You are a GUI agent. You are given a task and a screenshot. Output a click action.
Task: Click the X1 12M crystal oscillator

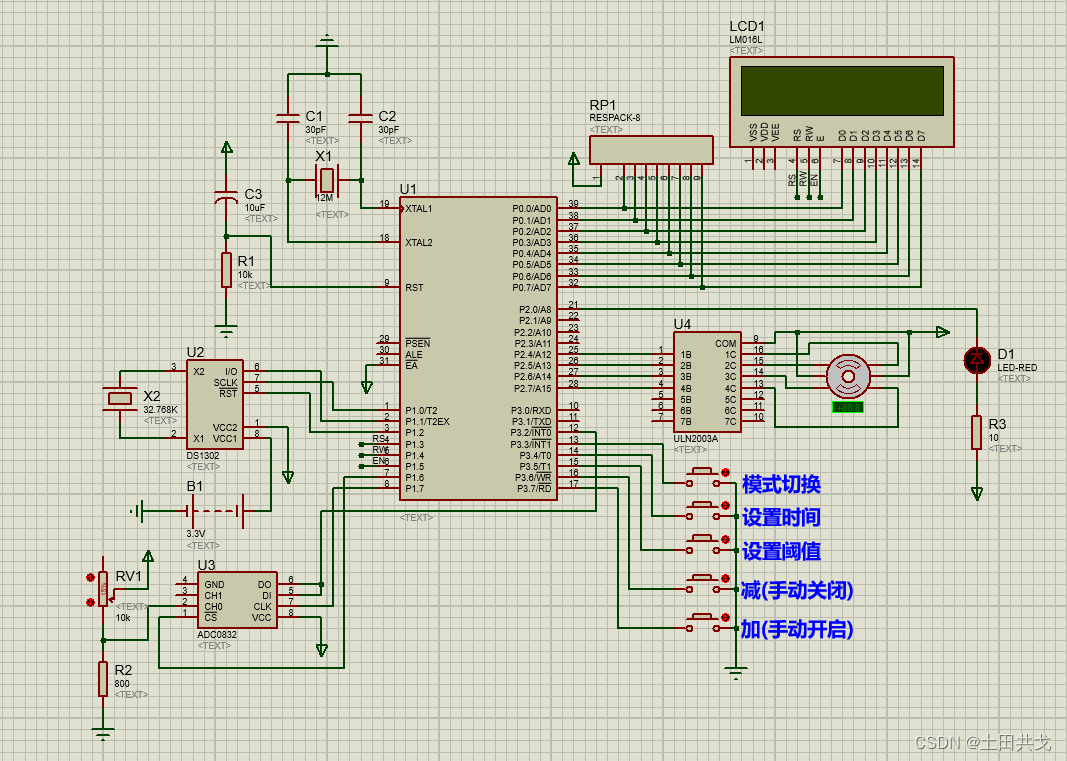coord(327,180)
